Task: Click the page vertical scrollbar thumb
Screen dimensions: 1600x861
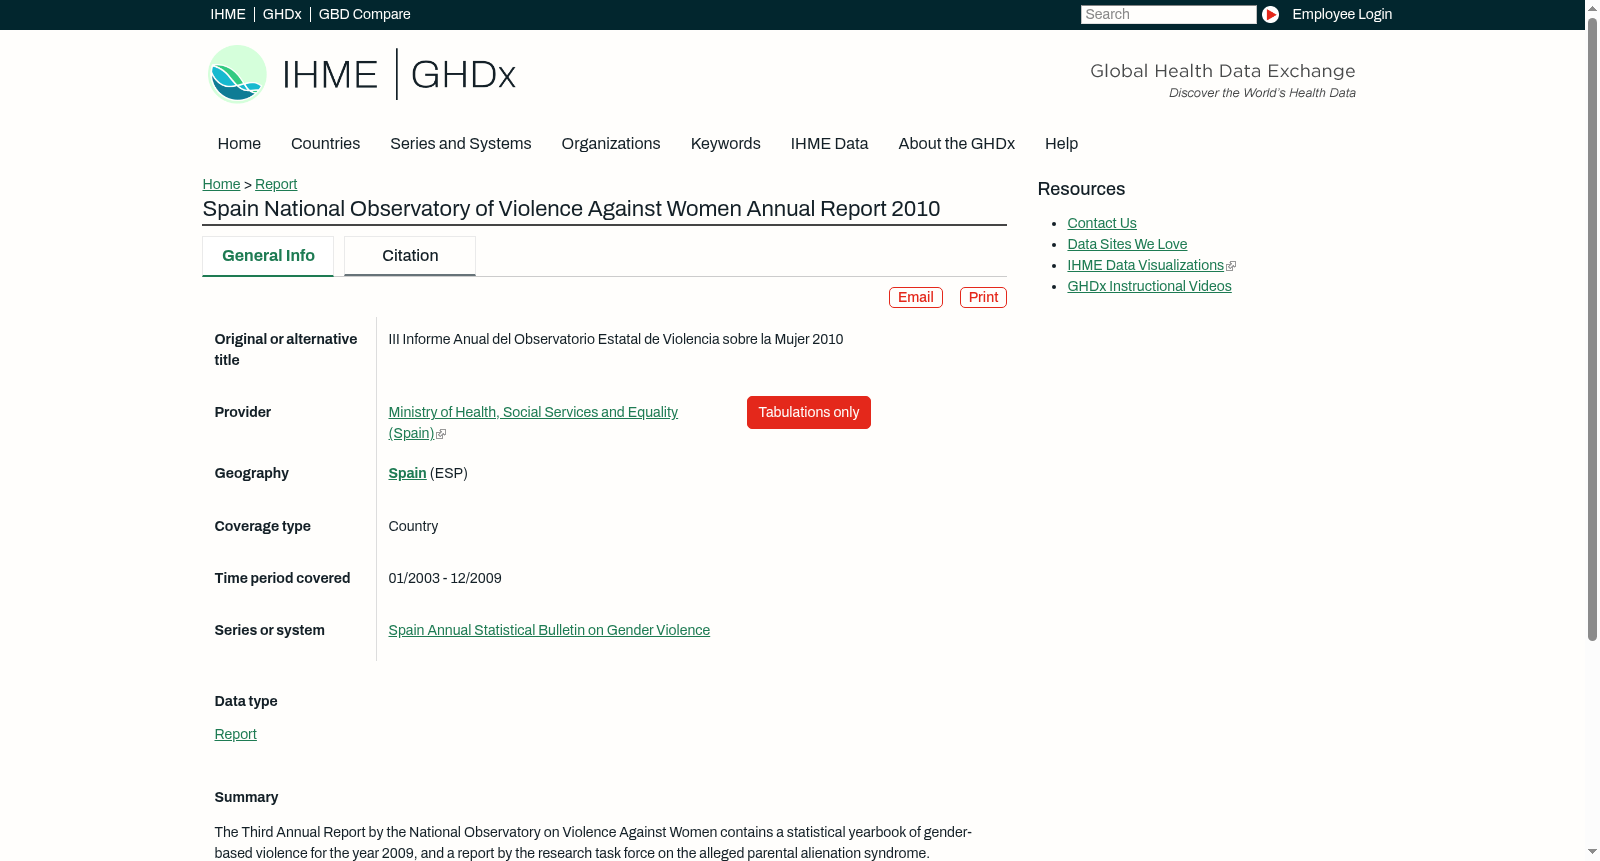Action: coord(1592,328)
